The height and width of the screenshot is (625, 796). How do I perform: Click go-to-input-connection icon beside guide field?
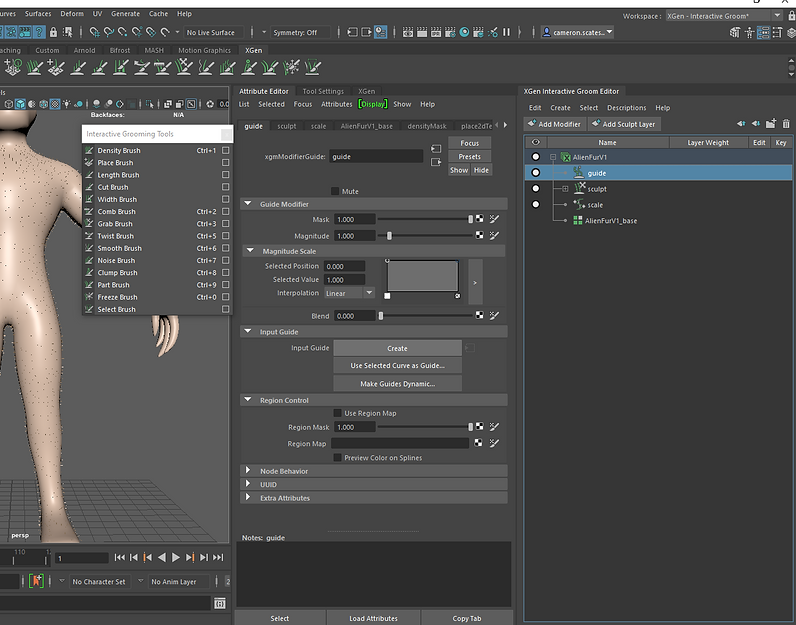tap(436, 149)
